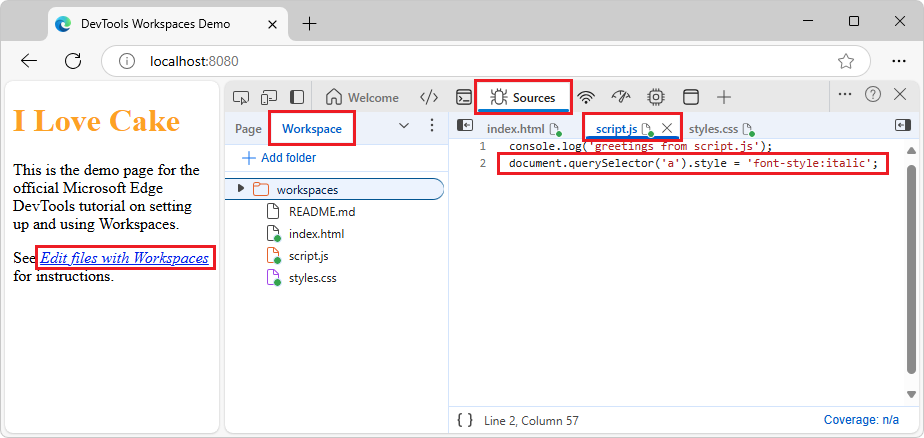Screen dimensions: 924x438
Task: Click Add folder in Workspace pane
Action: pos(279,158)
